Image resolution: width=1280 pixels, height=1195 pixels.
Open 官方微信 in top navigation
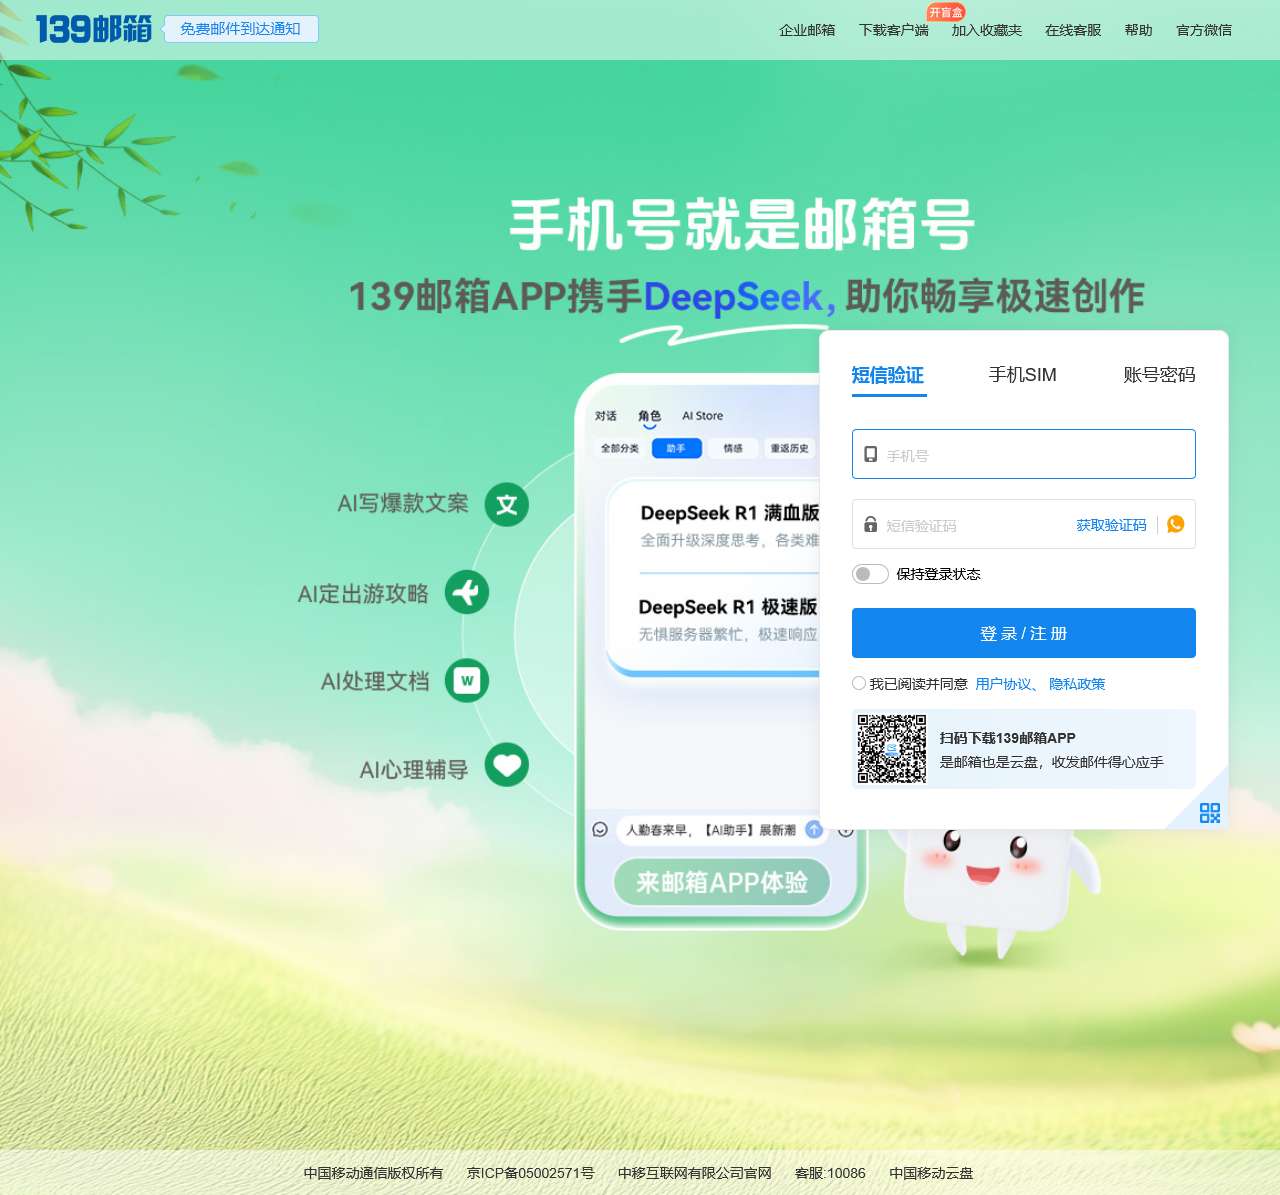(x=1204, y=30)
